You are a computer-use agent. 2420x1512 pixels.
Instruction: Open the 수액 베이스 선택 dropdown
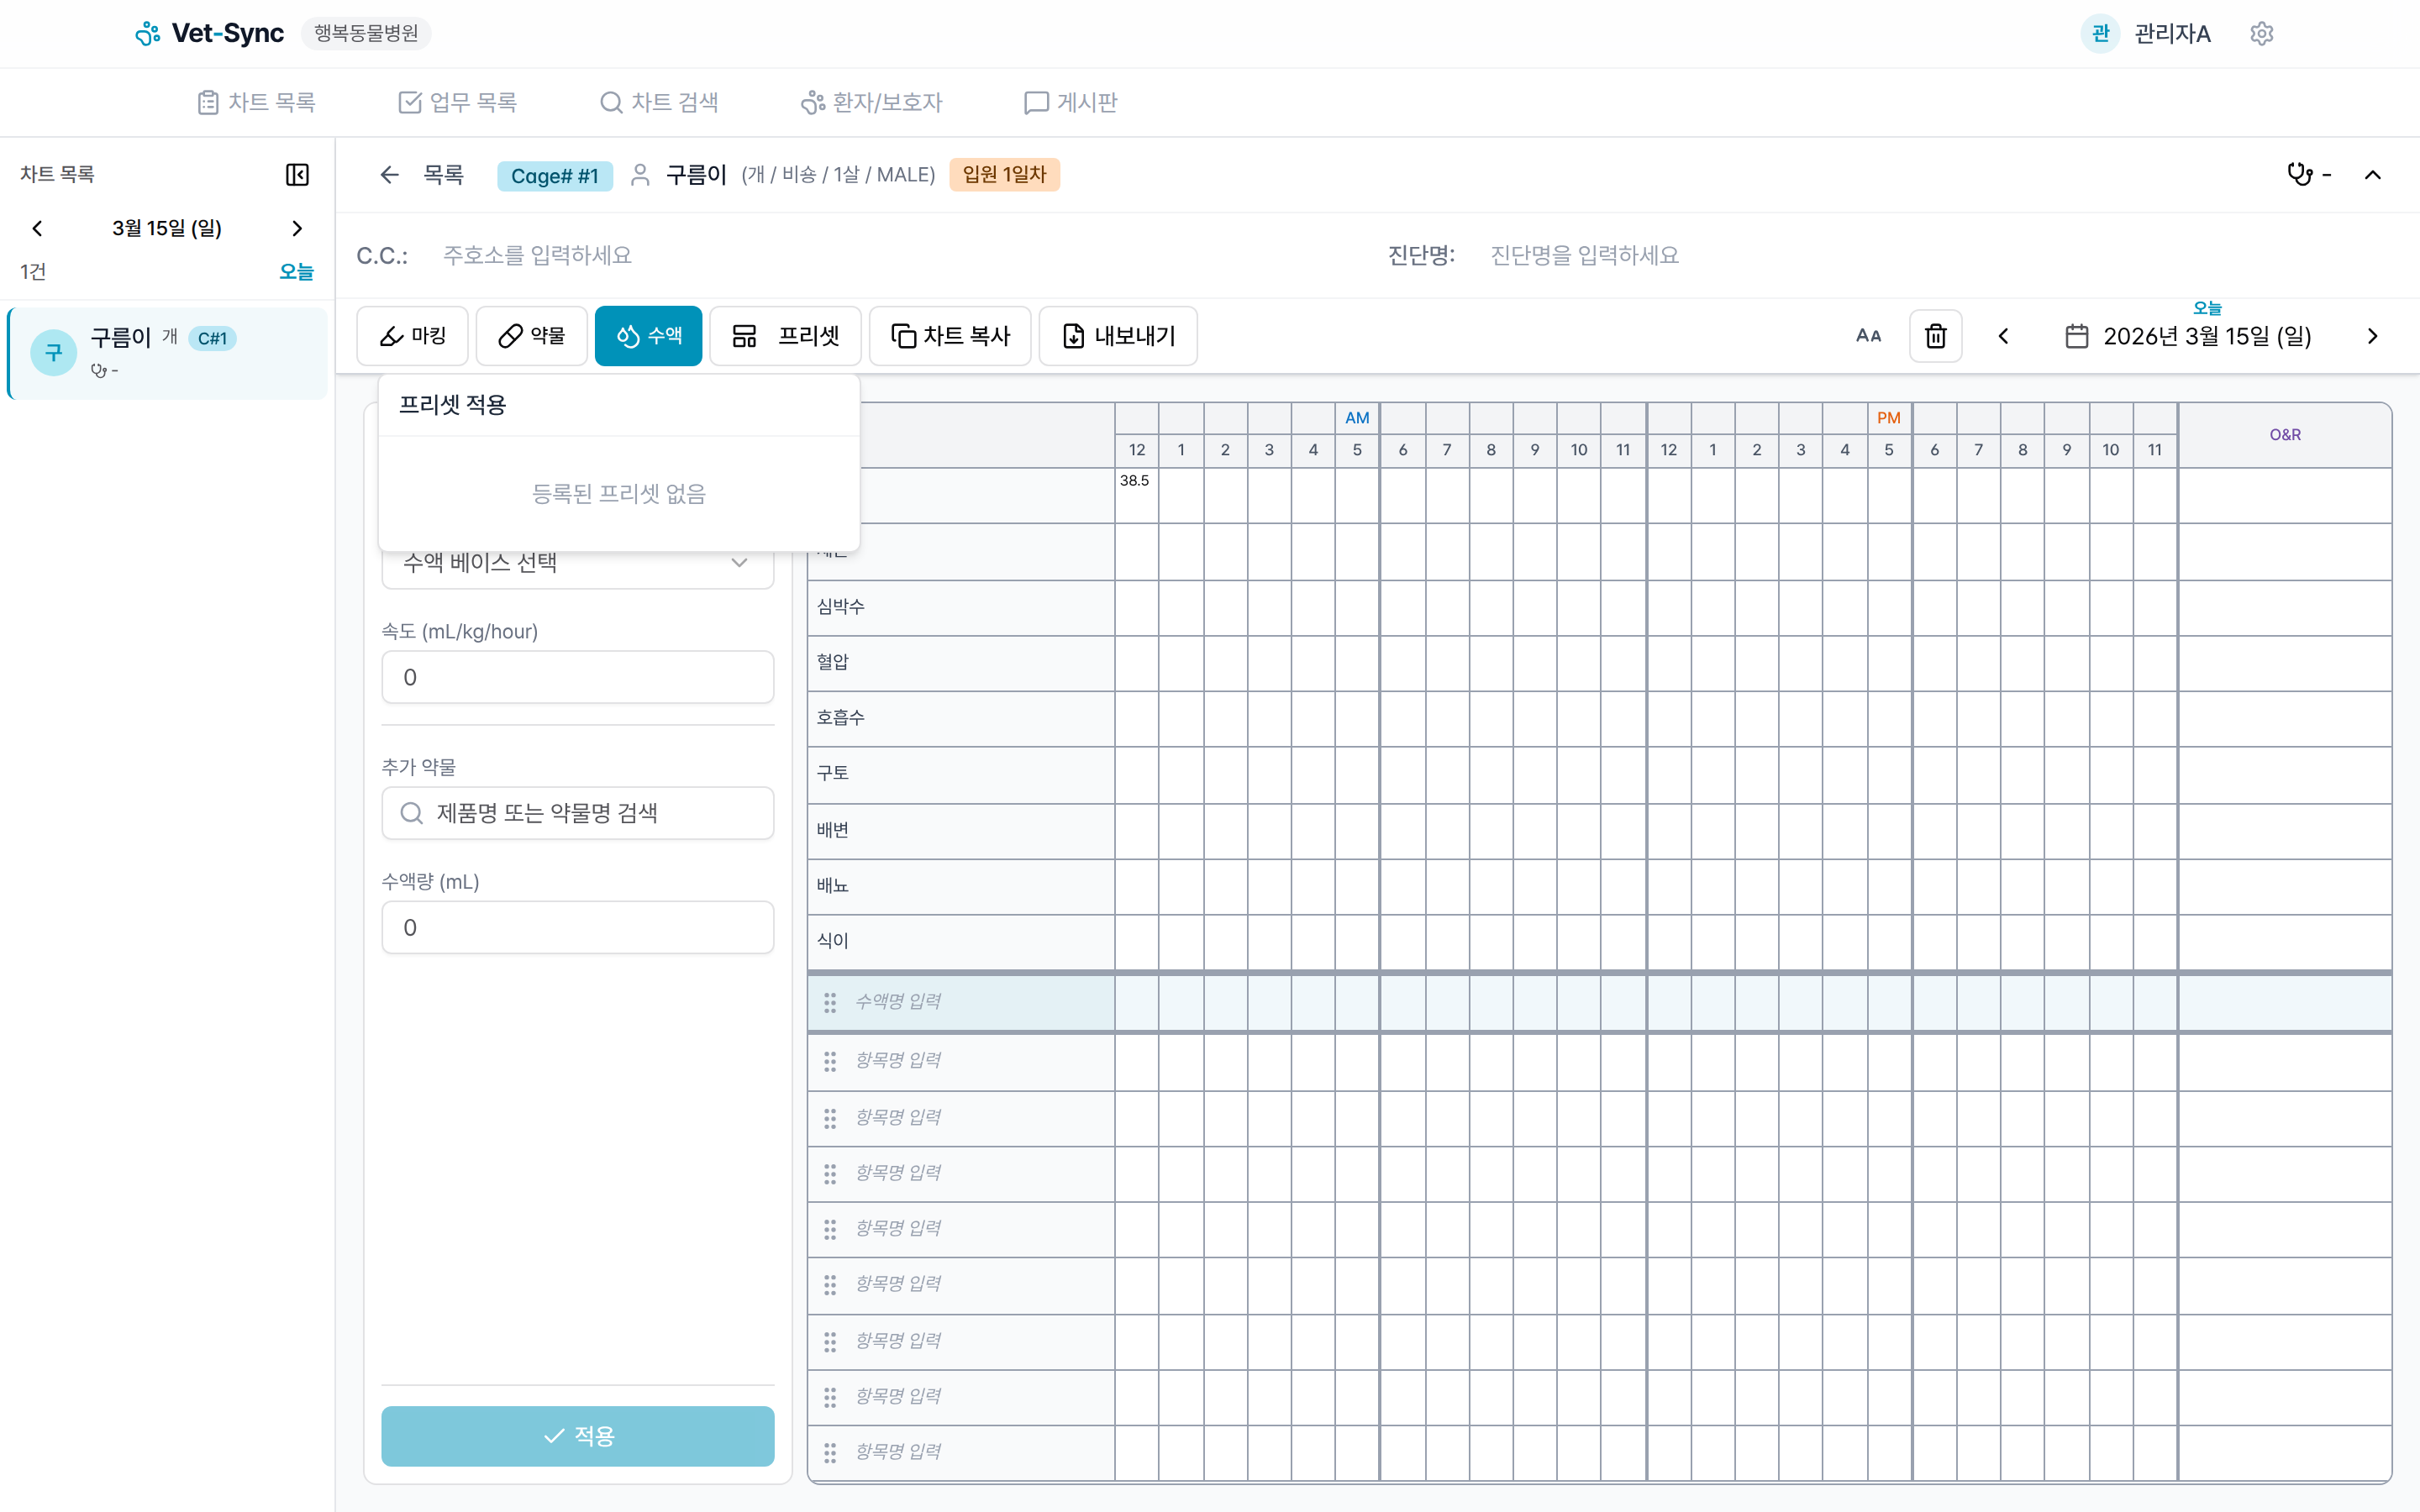tap(577, 562)
